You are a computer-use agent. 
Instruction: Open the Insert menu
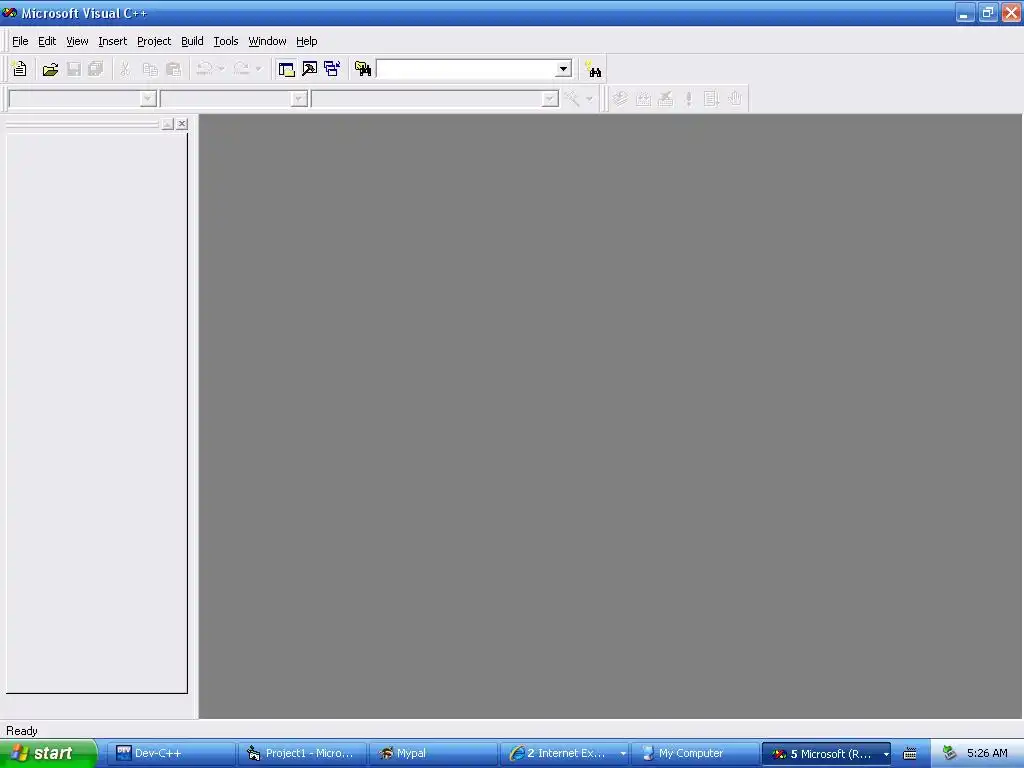pos(112,41)
